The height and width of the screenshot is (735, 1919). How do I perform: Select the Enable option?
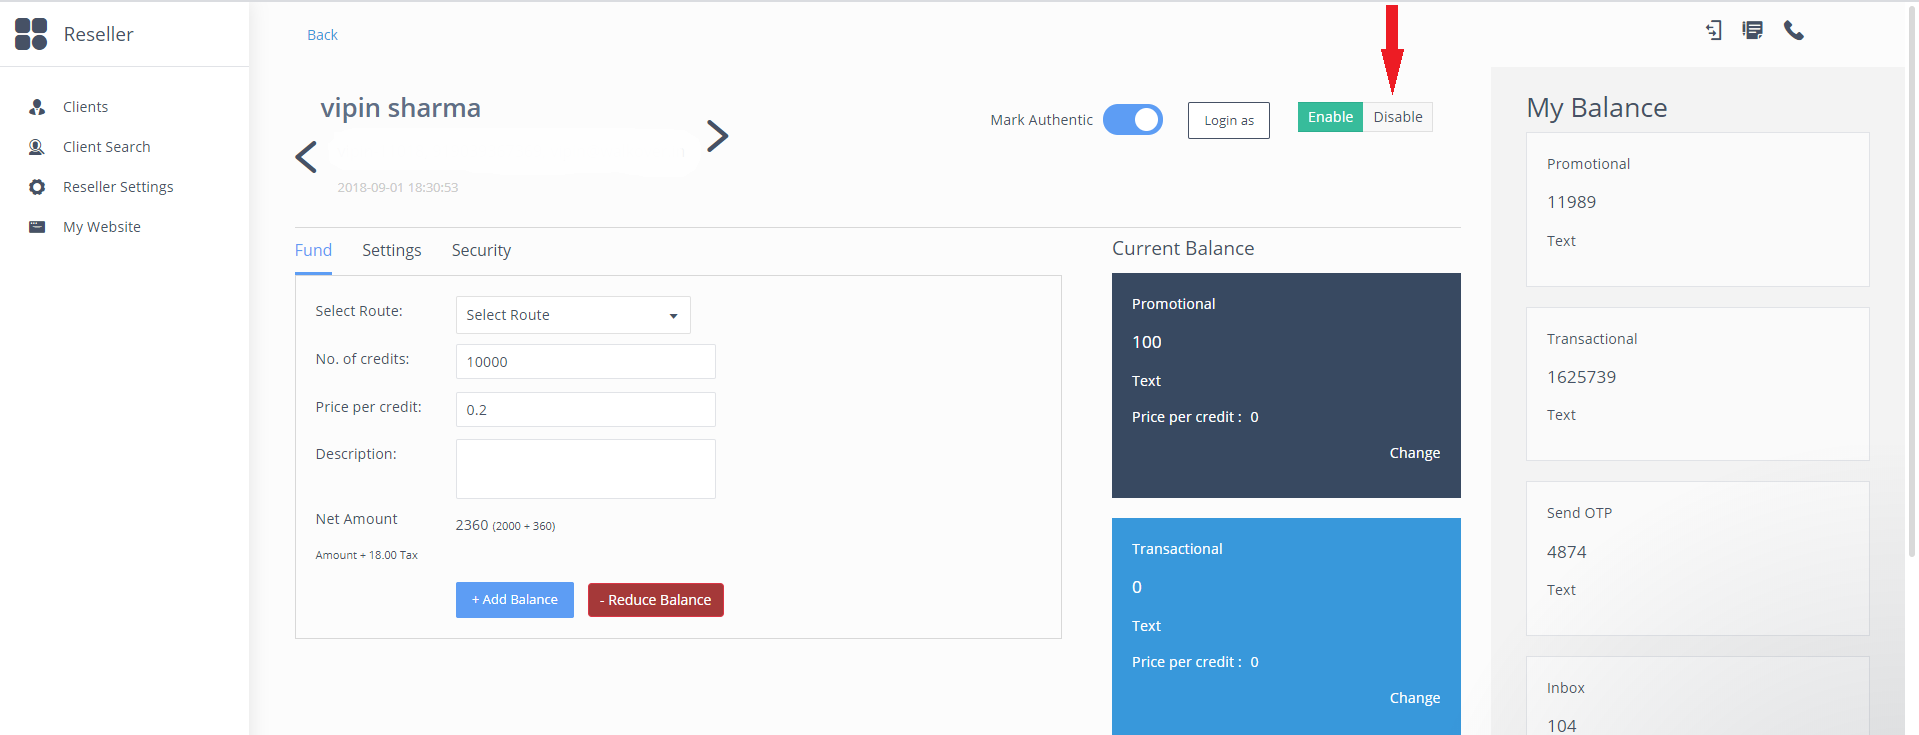(1330, 117)
